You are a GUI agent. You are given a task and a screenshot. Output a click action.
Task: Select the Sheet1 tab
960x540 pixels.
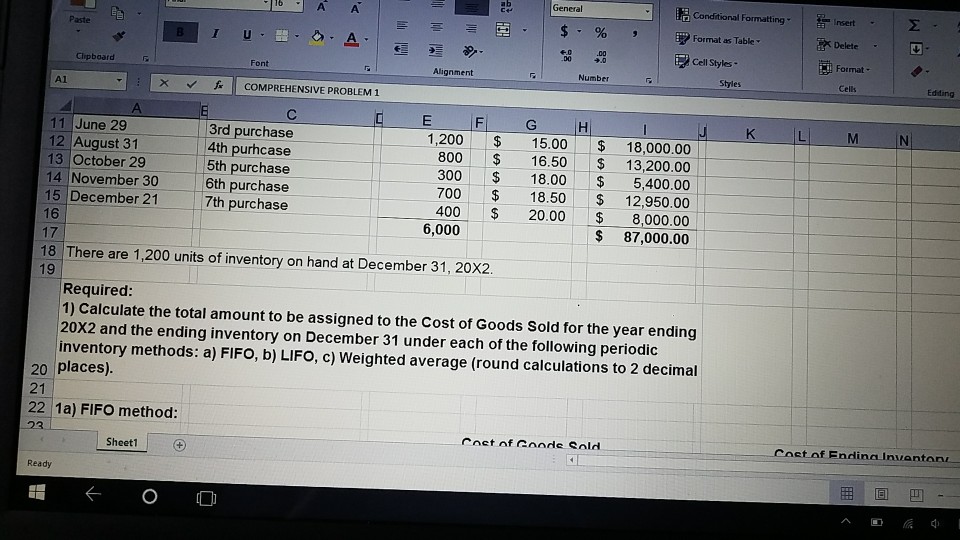(122, 442)
